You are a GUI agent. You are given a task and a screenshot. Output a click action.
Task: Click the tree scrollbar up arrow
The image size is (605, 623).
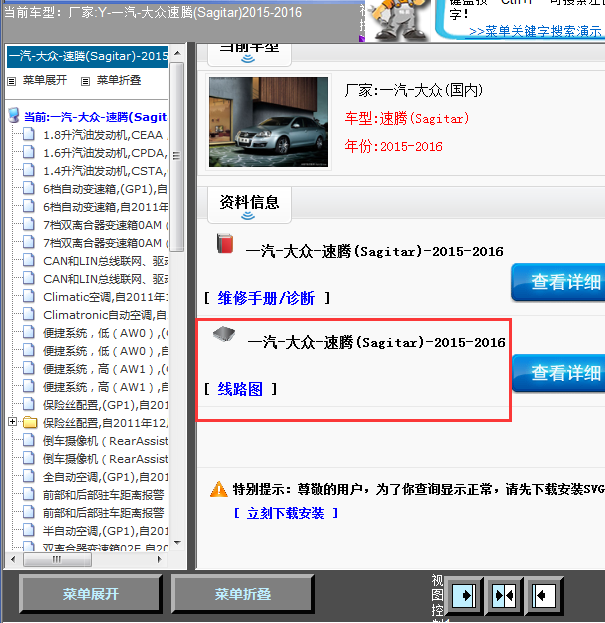click(x=177, y=53)
